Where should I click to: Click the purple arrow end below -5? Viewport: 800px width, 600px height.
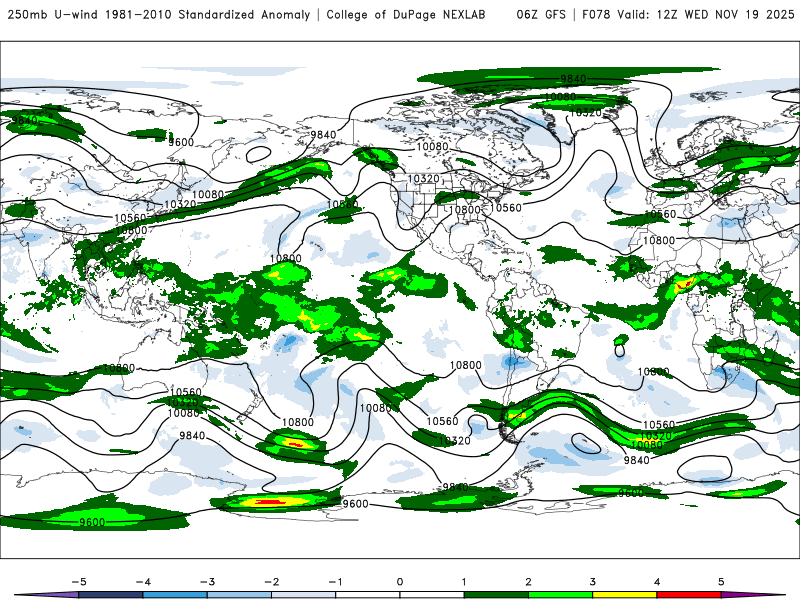coord(48,595)
